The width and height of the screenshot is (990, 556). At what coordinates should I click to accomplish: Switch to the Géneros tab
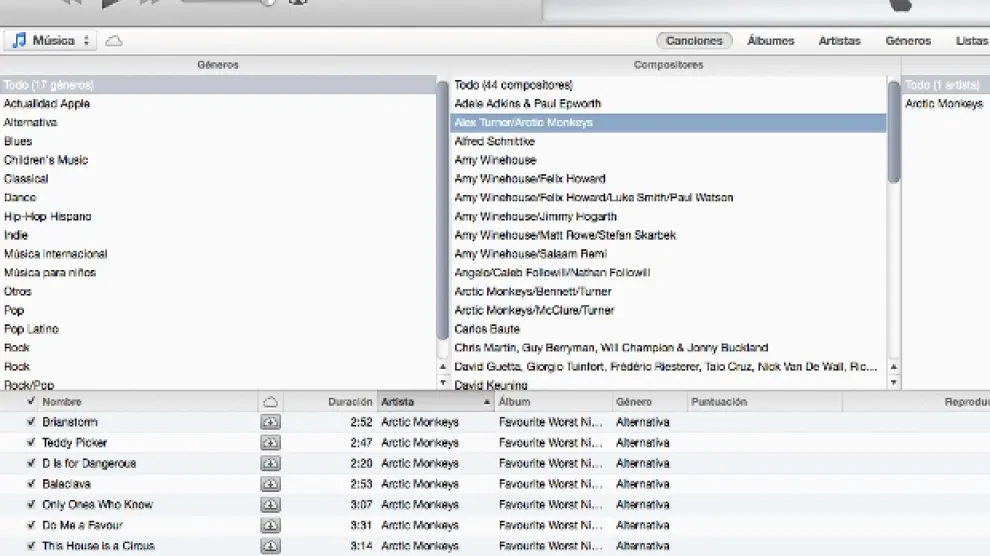[x=907, y=41]
